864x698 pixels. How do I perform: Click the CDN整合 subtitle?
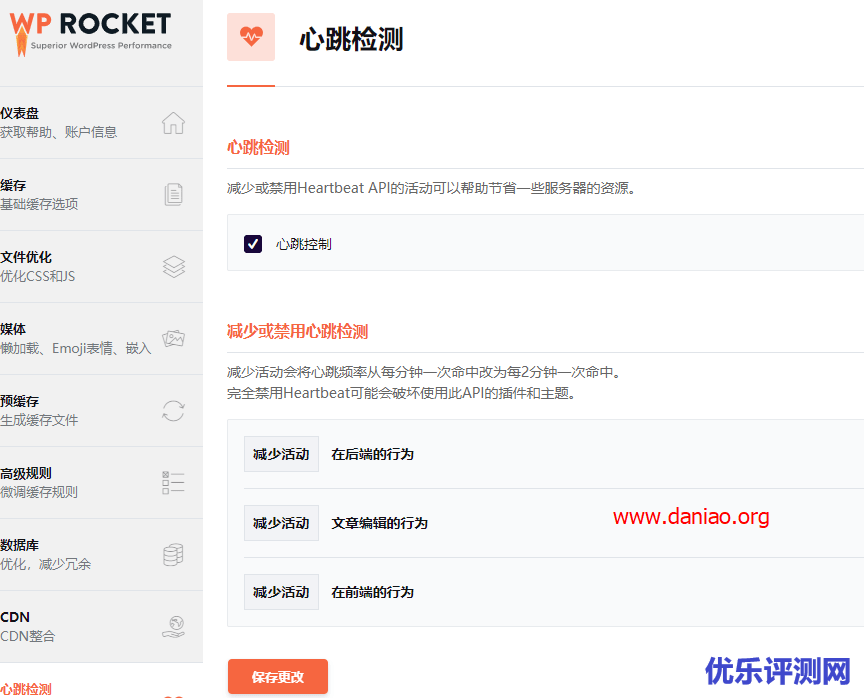tap(28, 636)
